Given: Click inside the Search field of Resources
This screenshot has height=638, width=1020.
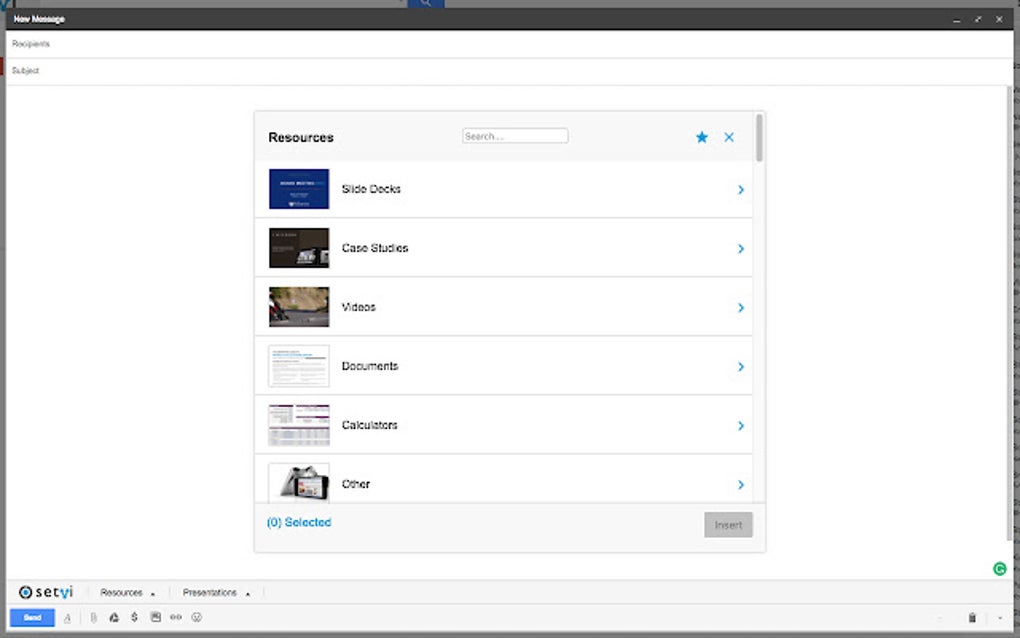Looking at the screenshot, I should 515,135.
